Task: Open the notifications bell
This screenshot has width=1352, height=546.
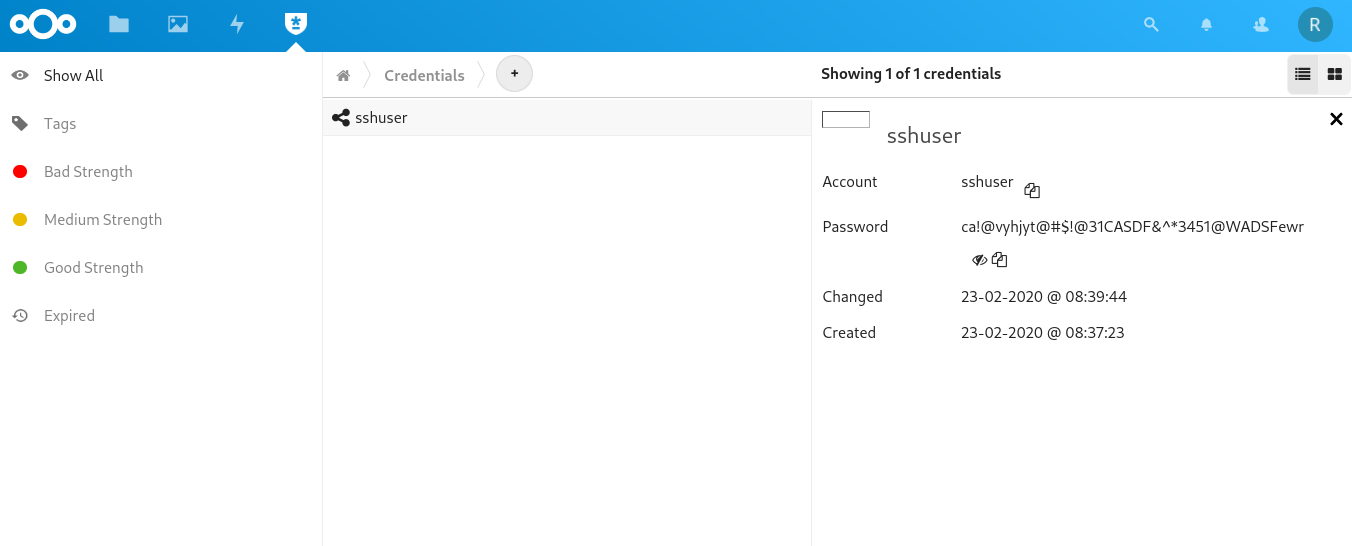Action: pos(1207,25)
